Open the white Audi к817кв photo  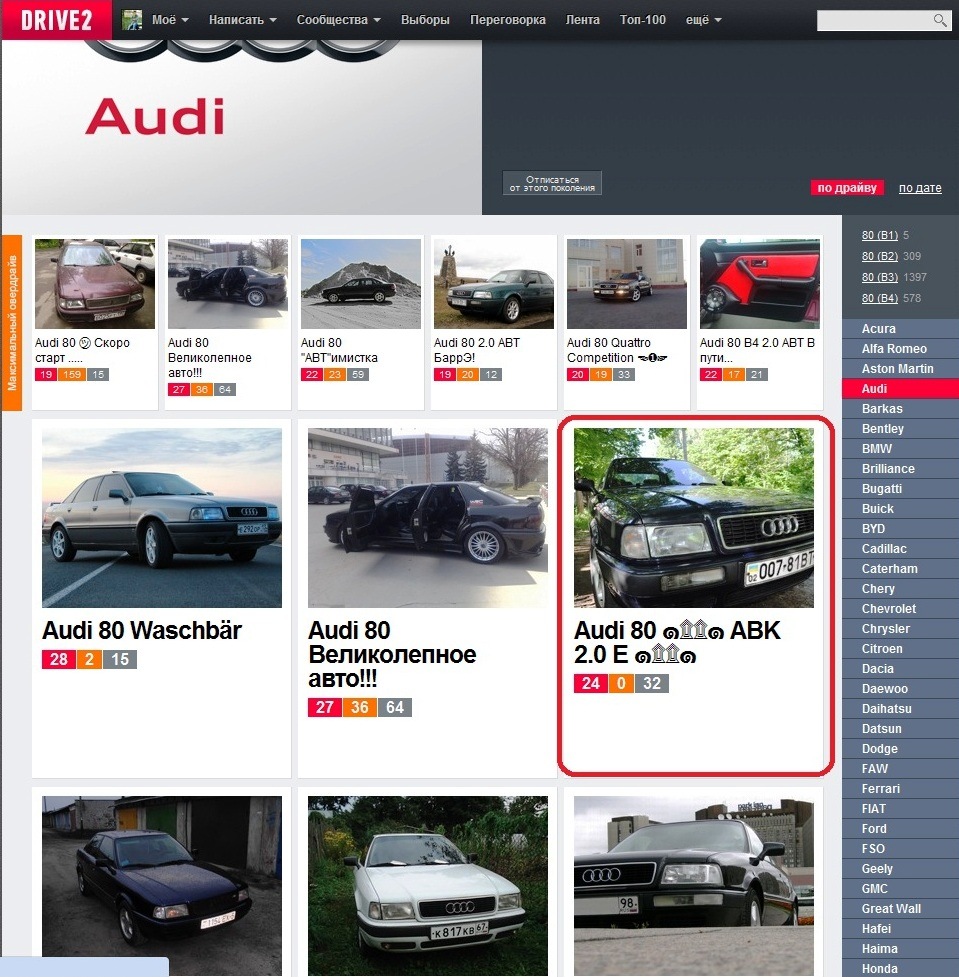coord(427,886)
